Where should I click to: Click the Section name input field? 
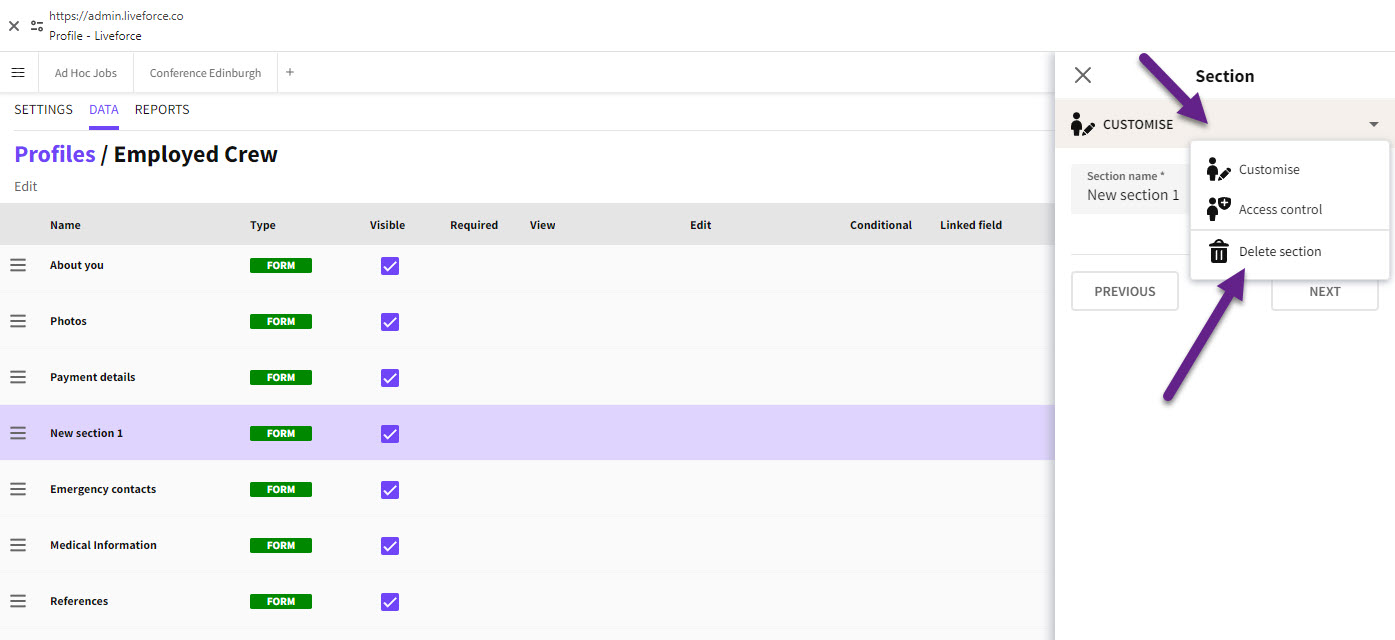pos(1130,195)
